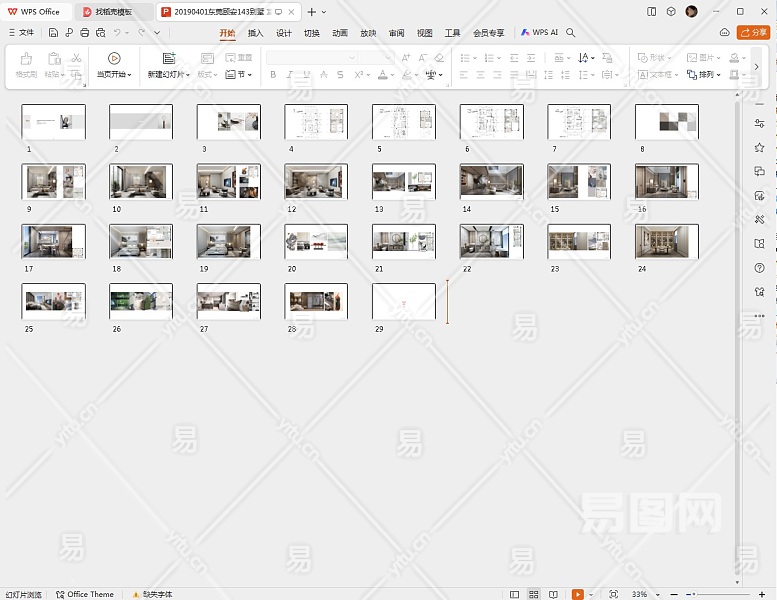Click the play slideshow button in status bar
777x600 pixels.
pyautogui.click(x=577, y=594)
